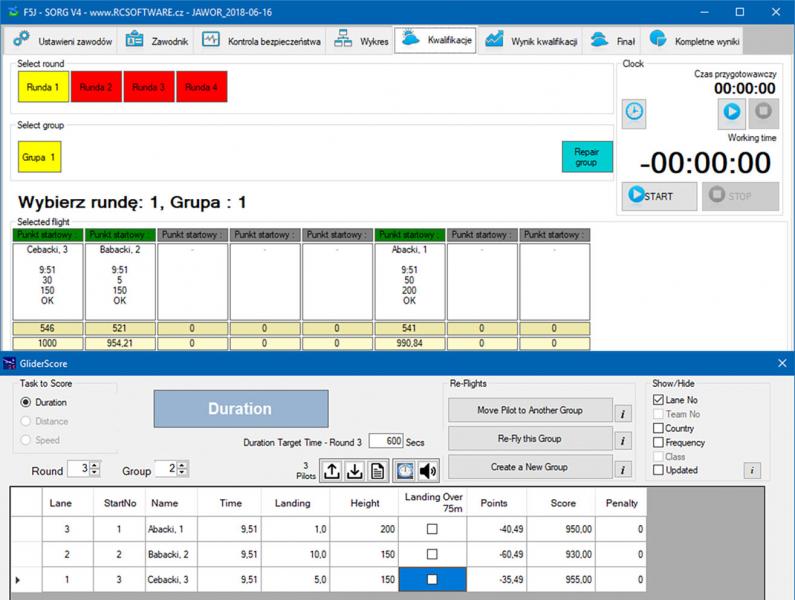795x600 pixels.
Task: Click the clock icon in Clock panel
Action: pyautogui.click(x=634, y=112)
